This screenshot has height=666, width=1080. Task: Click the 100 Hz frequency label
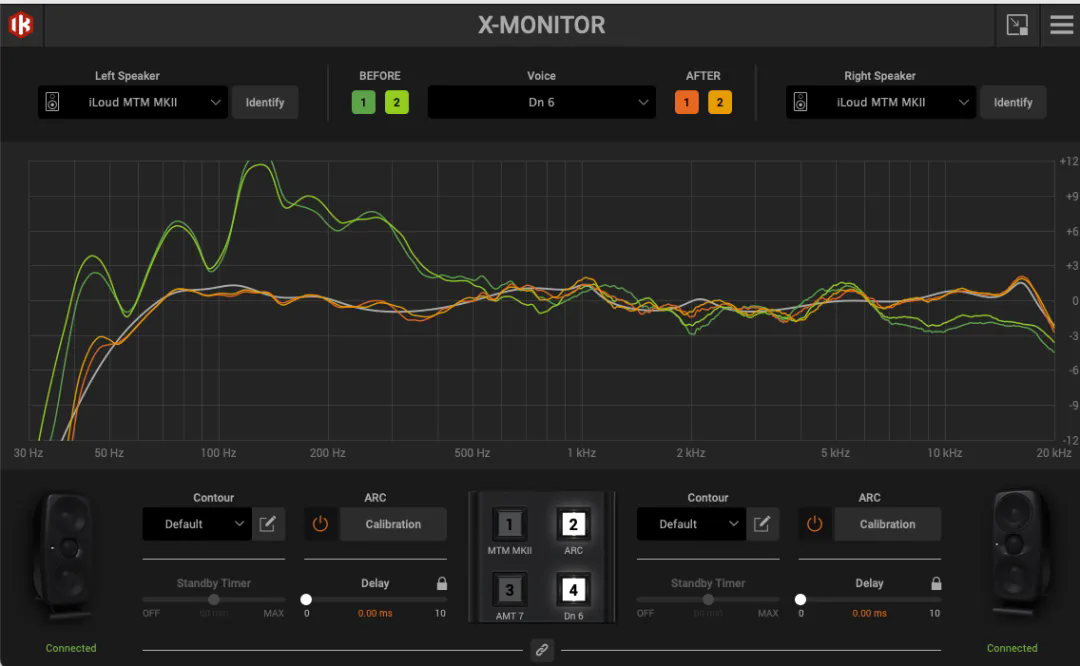[218, 452]
